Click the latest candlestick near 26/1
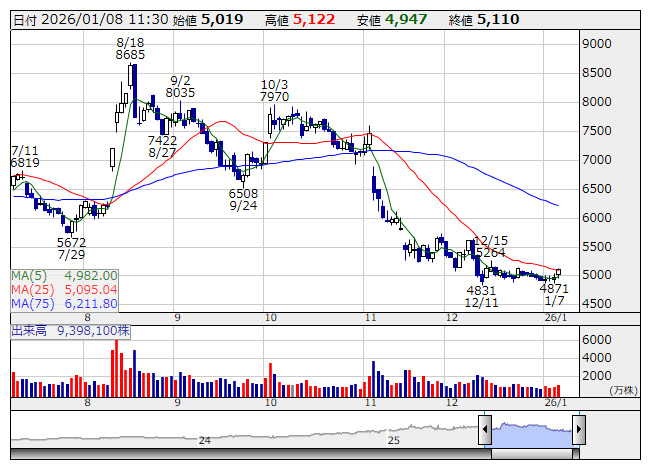The width and height of the screenshot is (653, 470). point(558,272)
